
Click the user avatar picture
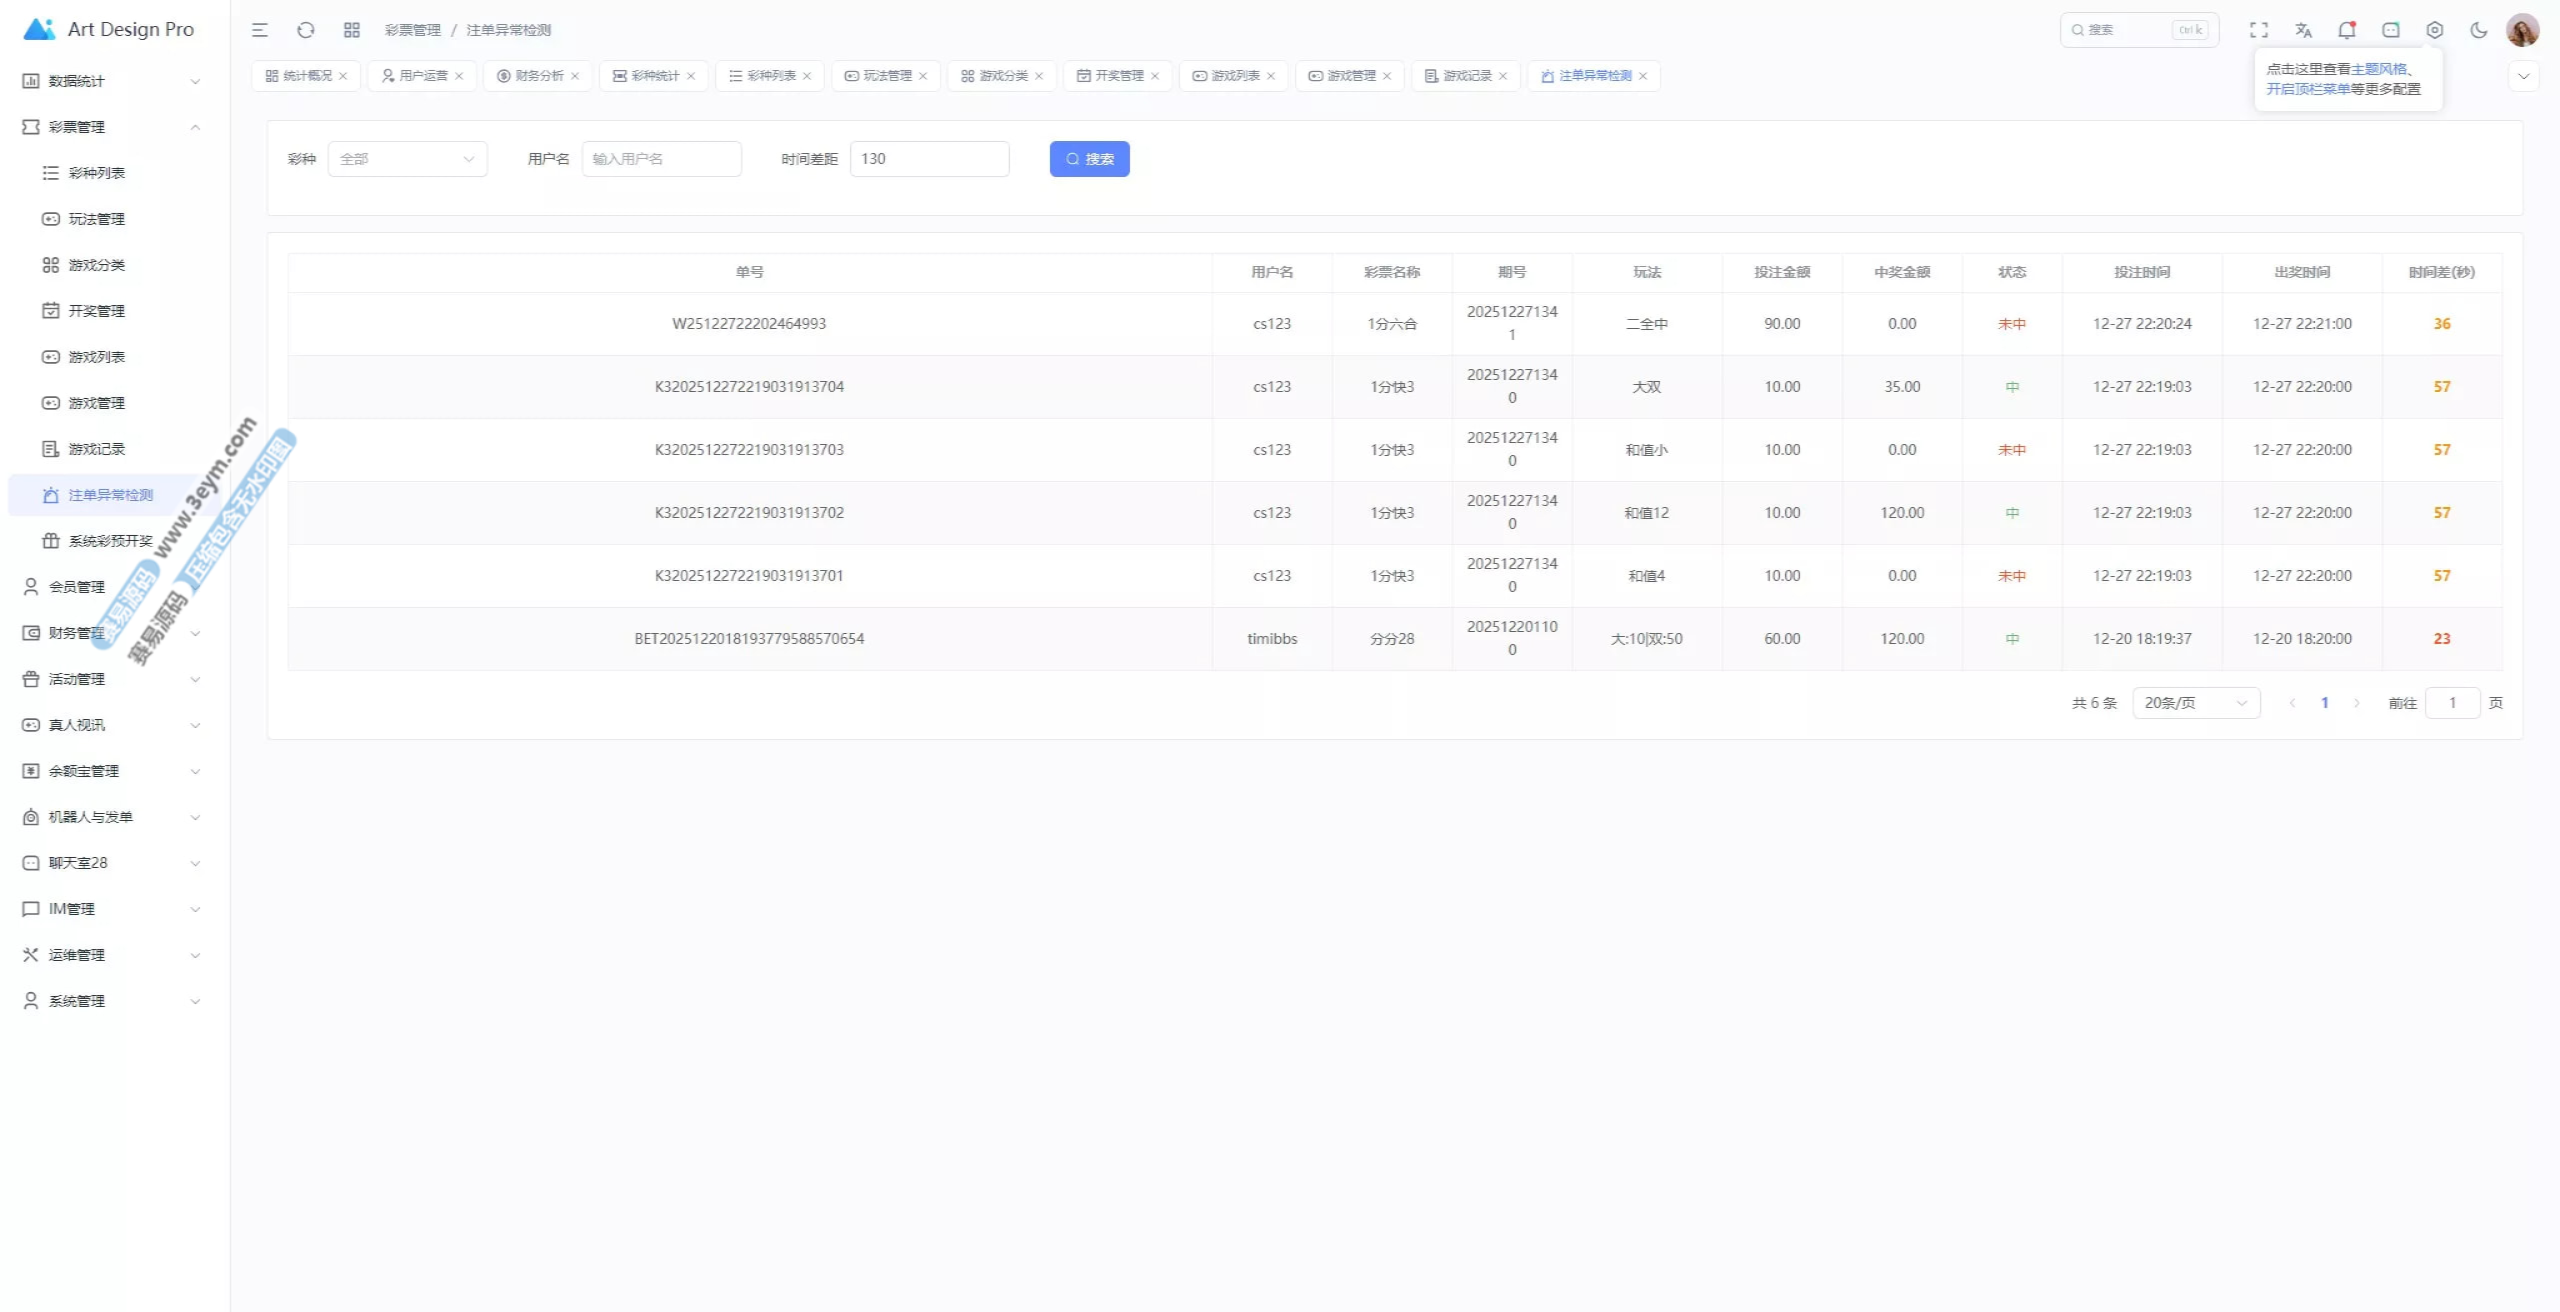pyautogui.click(x=2522, y=30)
